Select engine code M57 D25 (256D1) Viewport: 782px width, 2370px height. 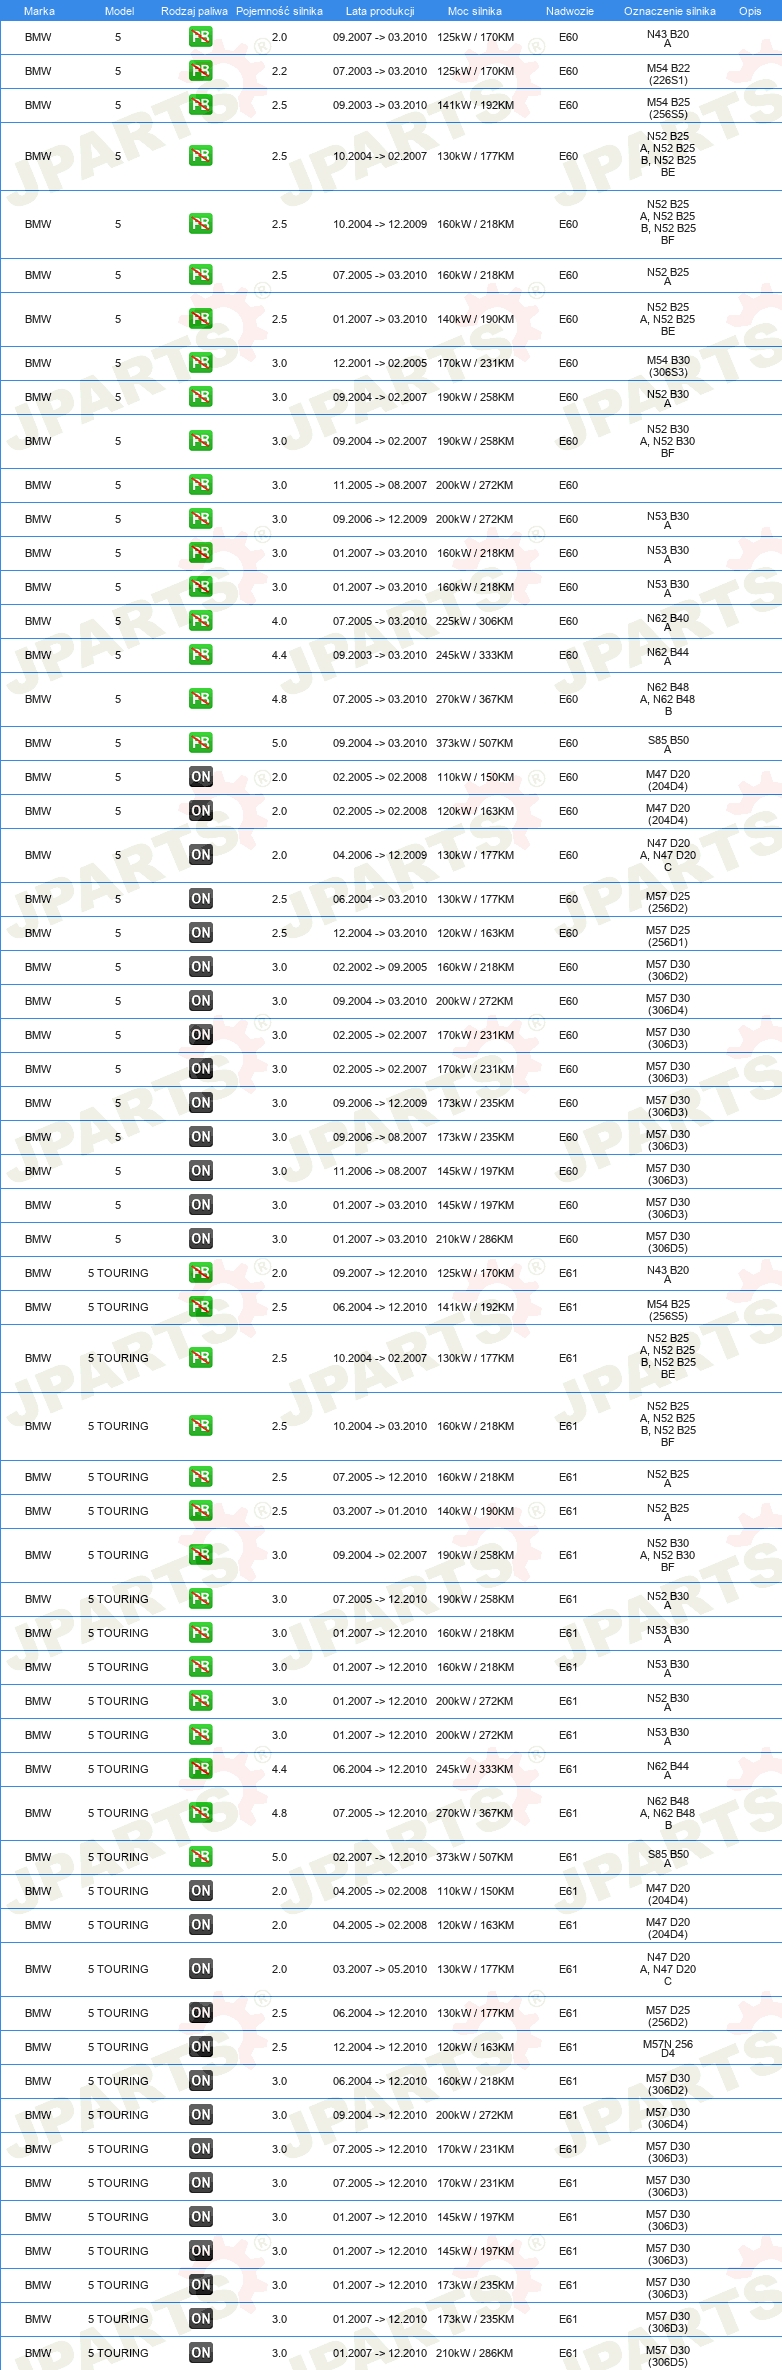(x=668, y=936)
